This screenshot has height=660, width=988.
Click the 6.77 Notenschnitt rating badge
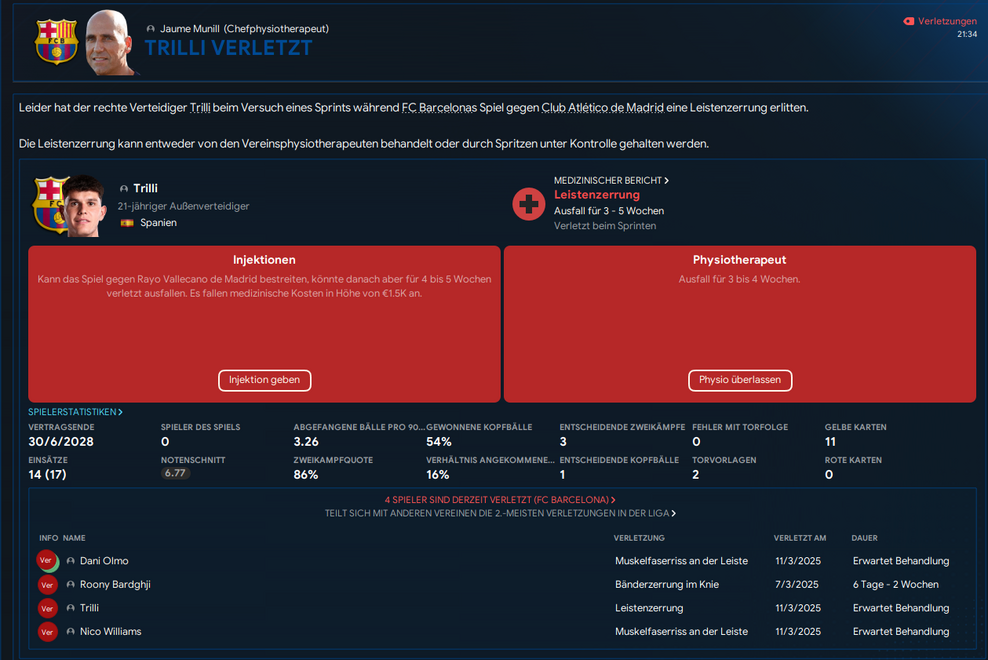click(x=175, y=473)
